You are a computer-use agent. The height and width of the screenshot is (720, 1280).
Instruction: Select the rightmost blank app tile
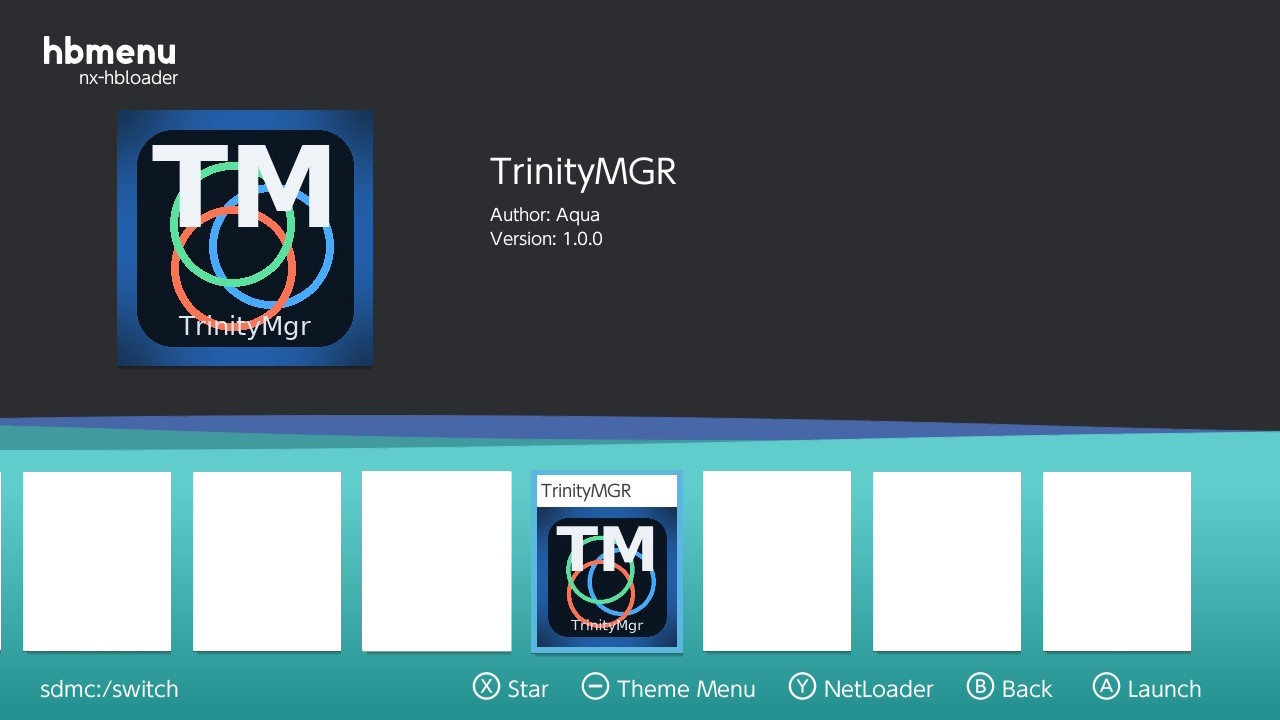point(1117,561)
